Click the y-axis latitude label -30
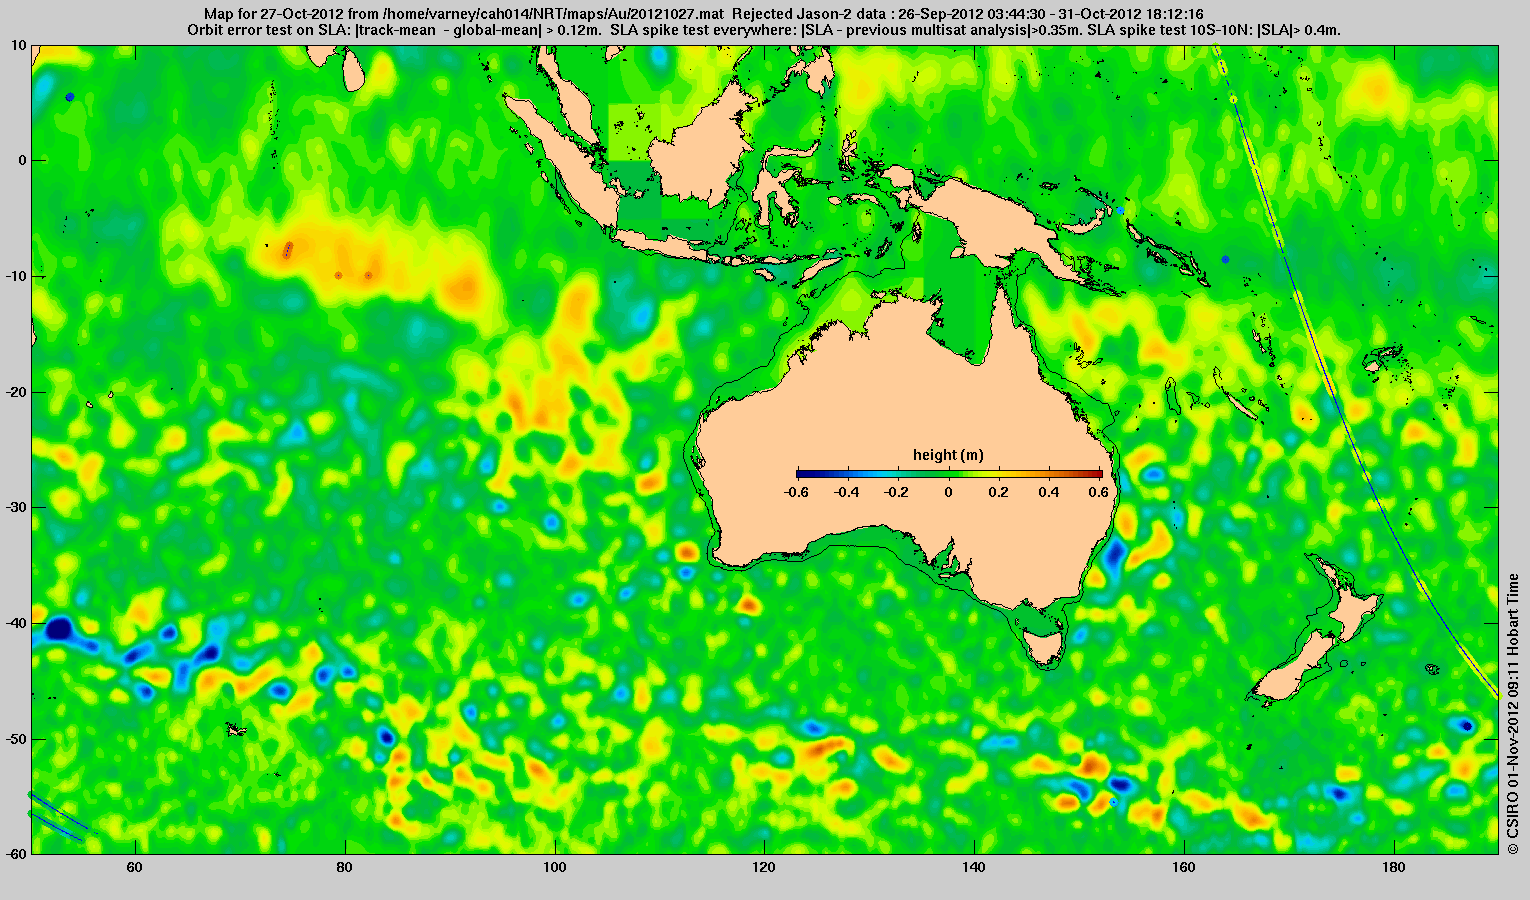The height and width of the screenshot is (900, 1530). (16, 507)
